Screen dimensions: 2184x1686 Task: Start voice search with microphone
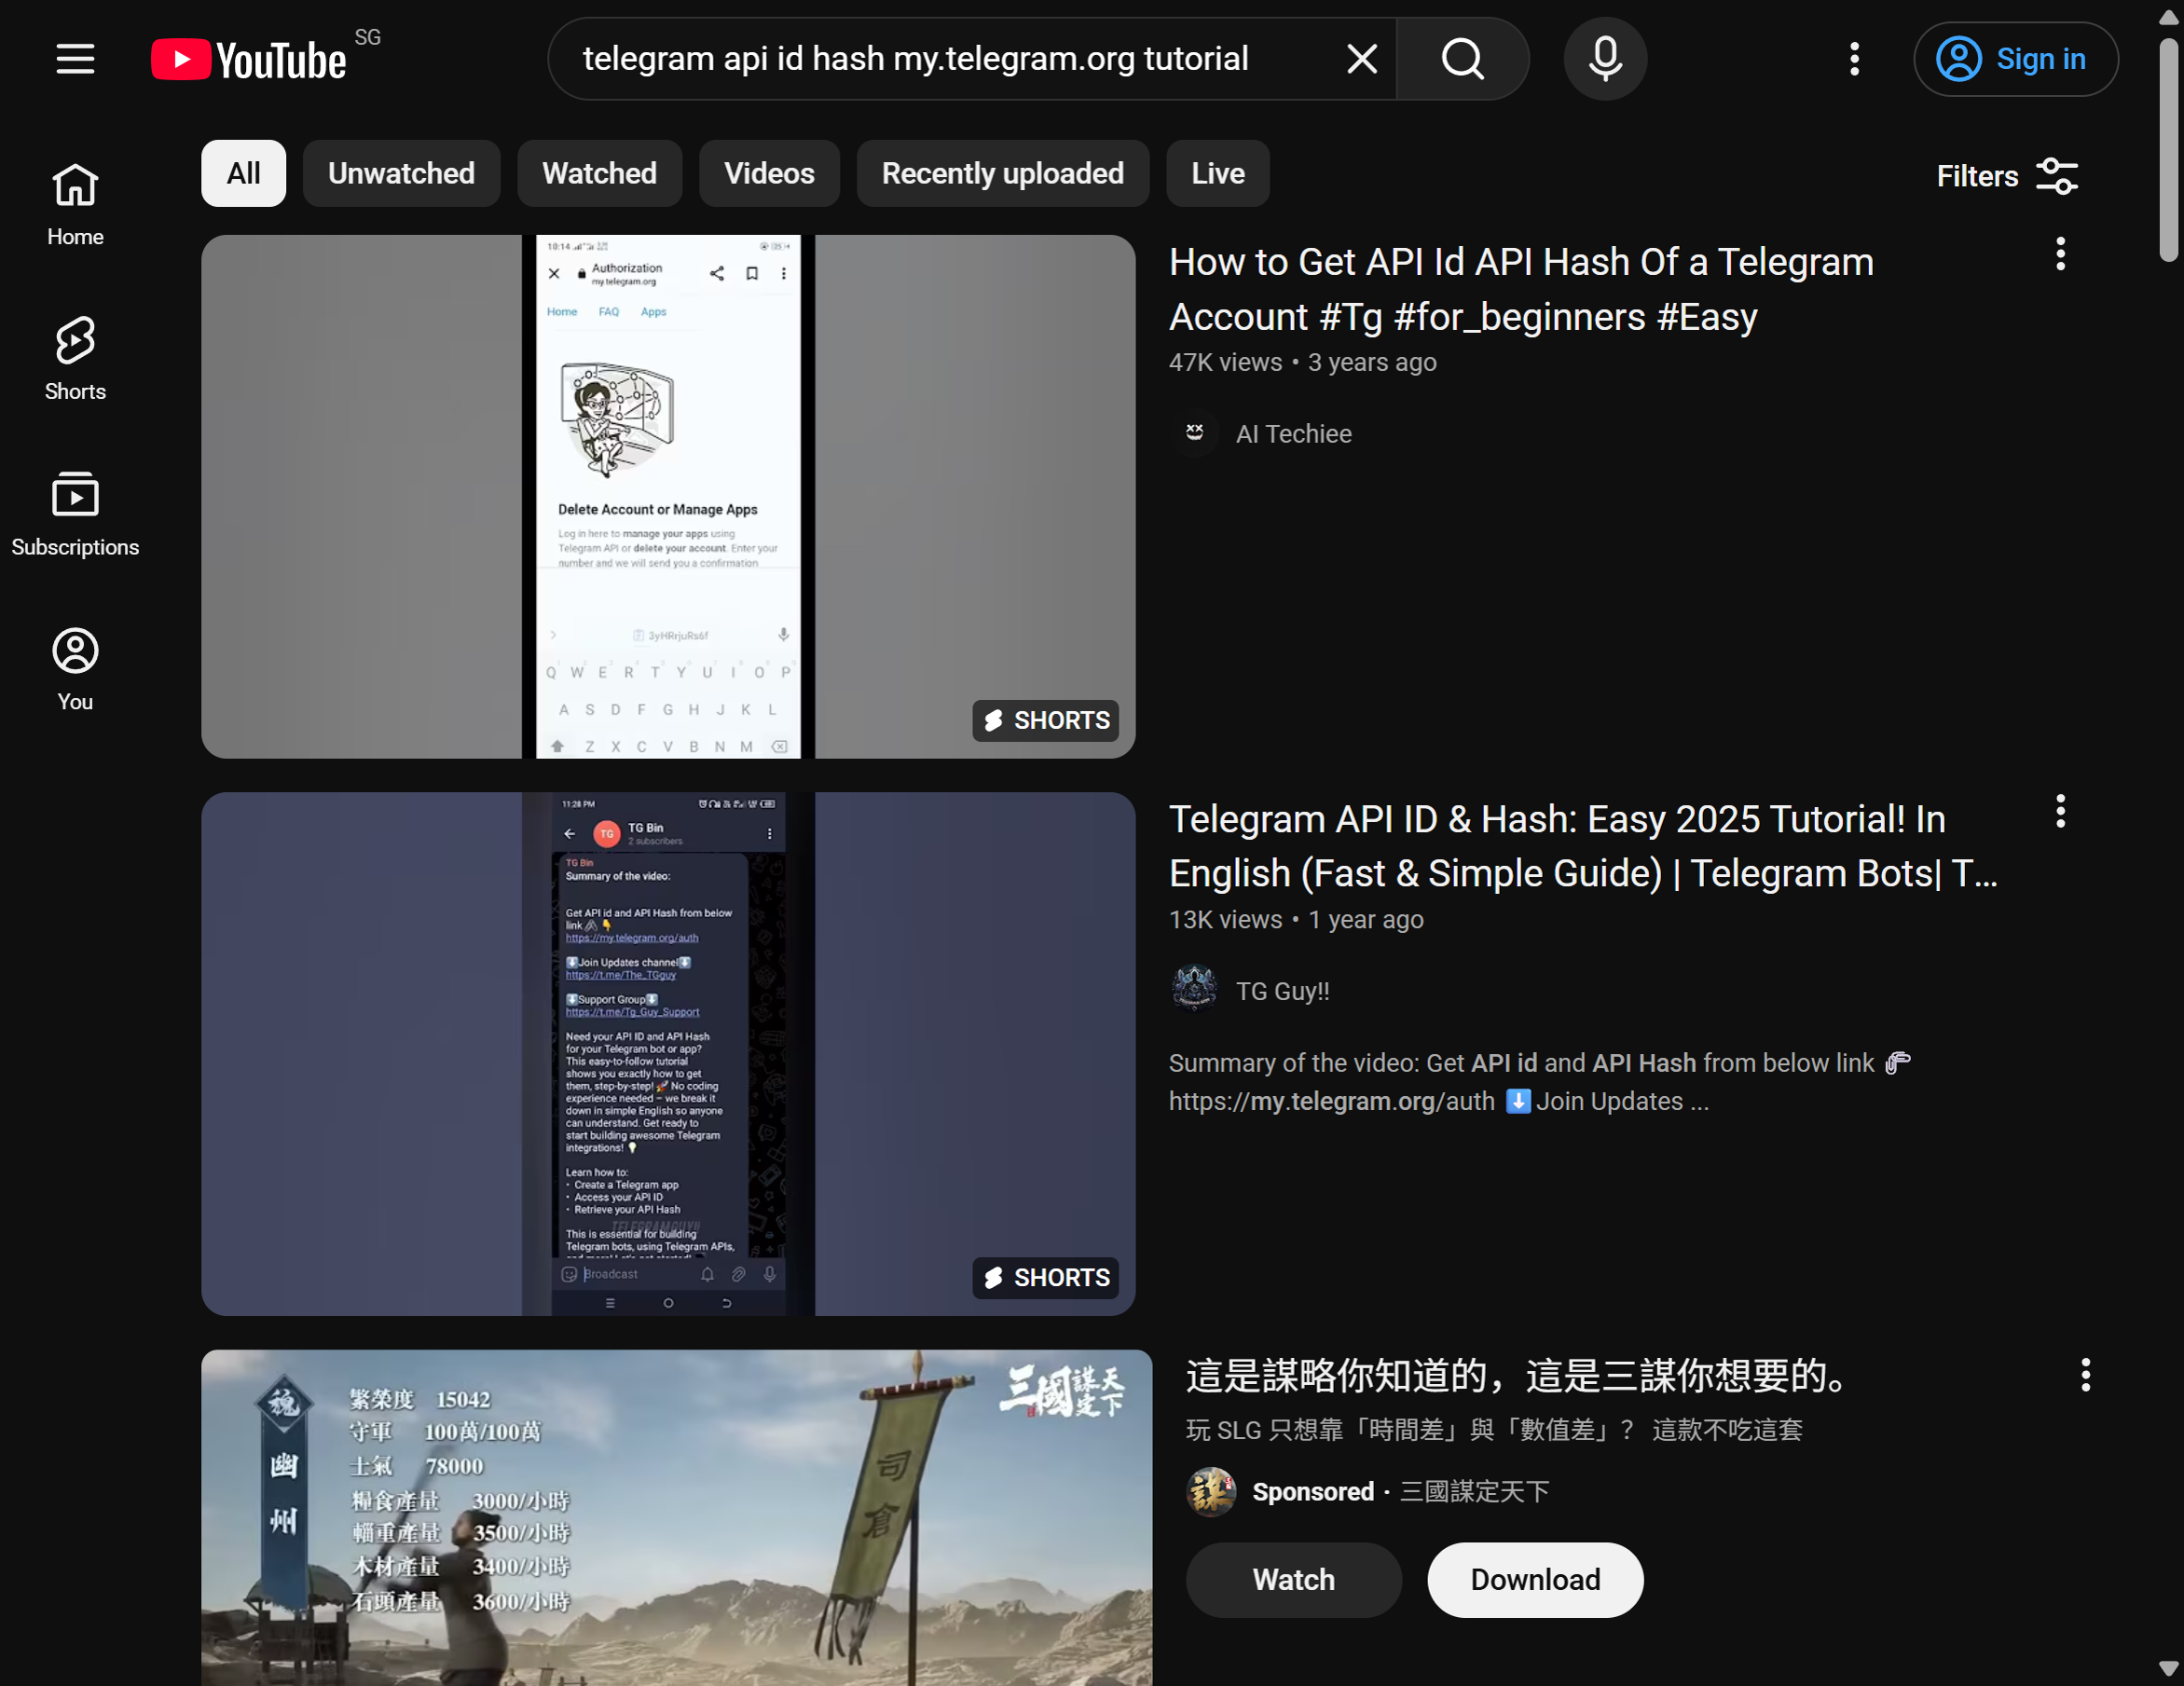(1605, 59)
